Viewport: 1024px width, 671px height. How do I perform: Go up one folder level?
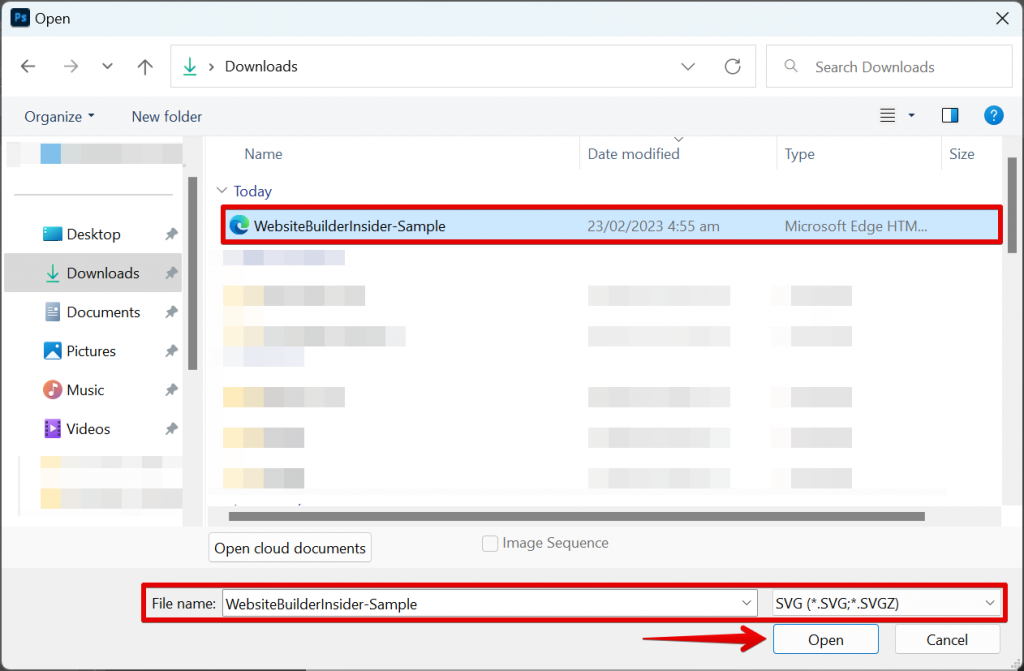tap(145, 66)
